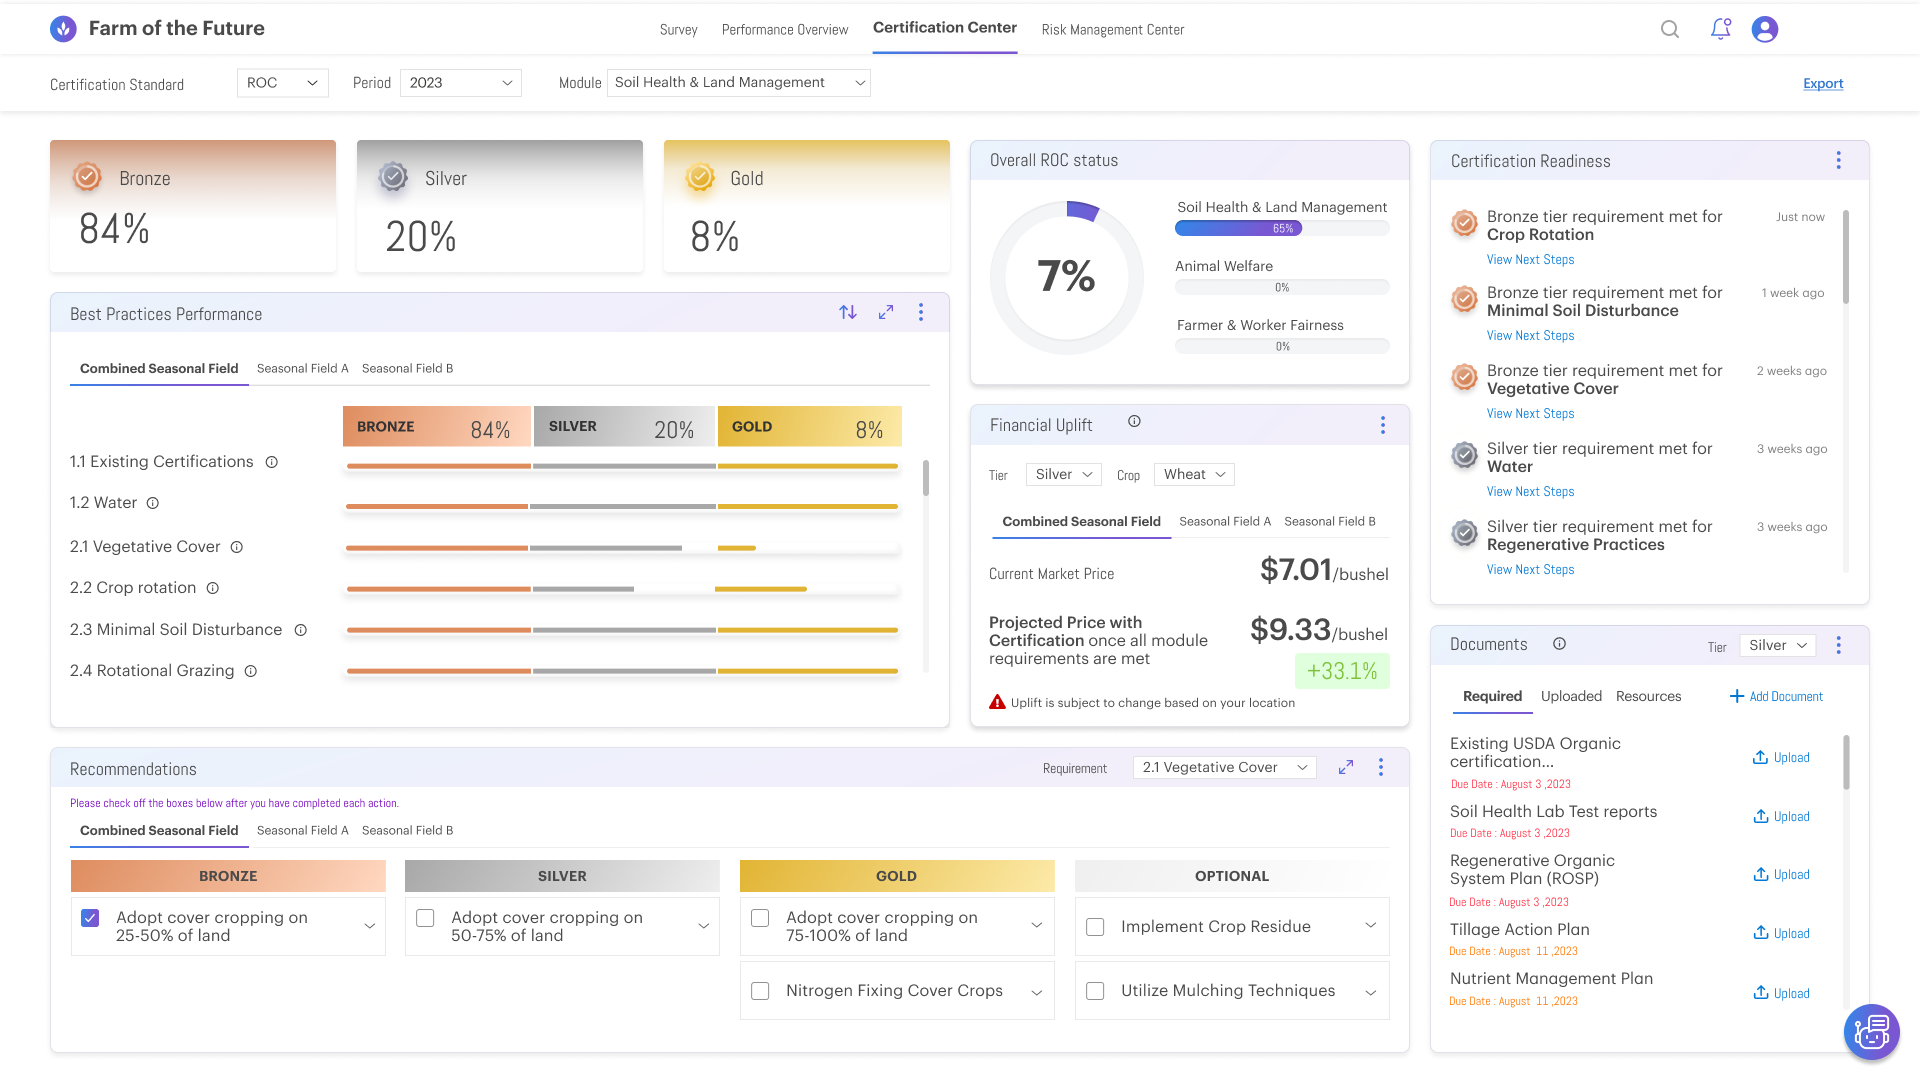Open Certification Readiness three-dot menu
Screen dimensions: 1920x1080
1838,161
